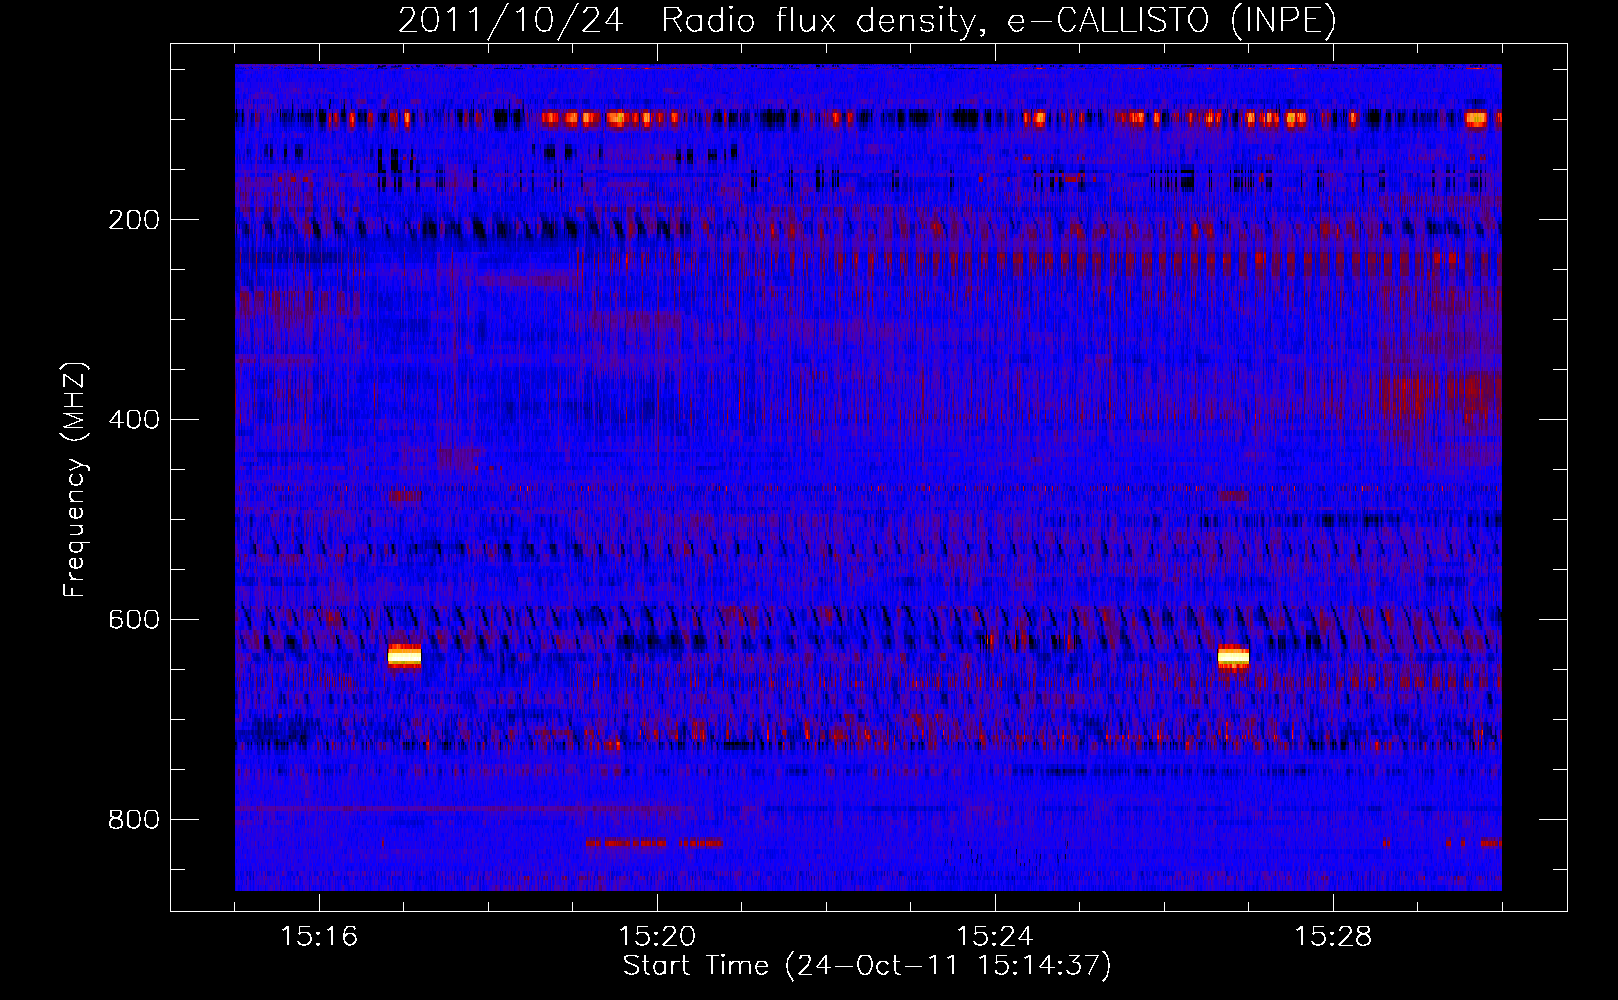The image size is (1618, 1000).
Task: Click the 'Frequency (MHZ)' axis label
Action: [x=75, y=480]
